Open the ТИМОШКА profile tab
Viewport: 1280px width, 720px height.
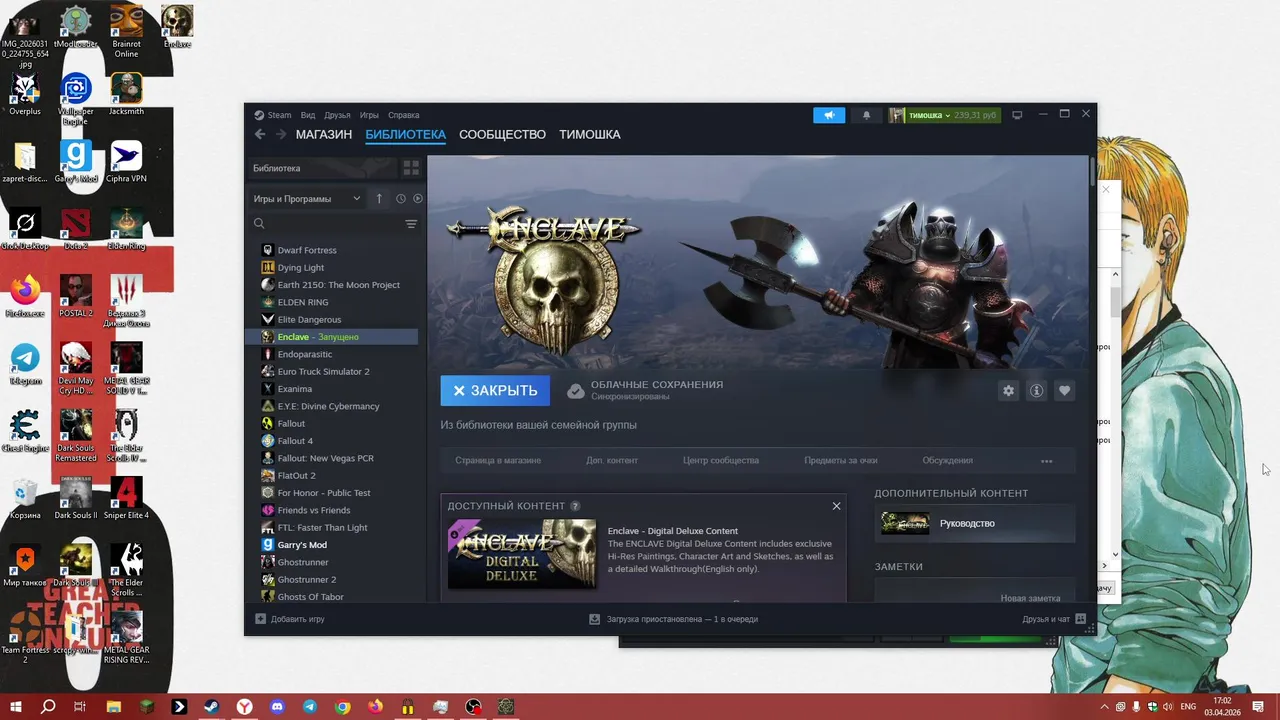(589, 134)
